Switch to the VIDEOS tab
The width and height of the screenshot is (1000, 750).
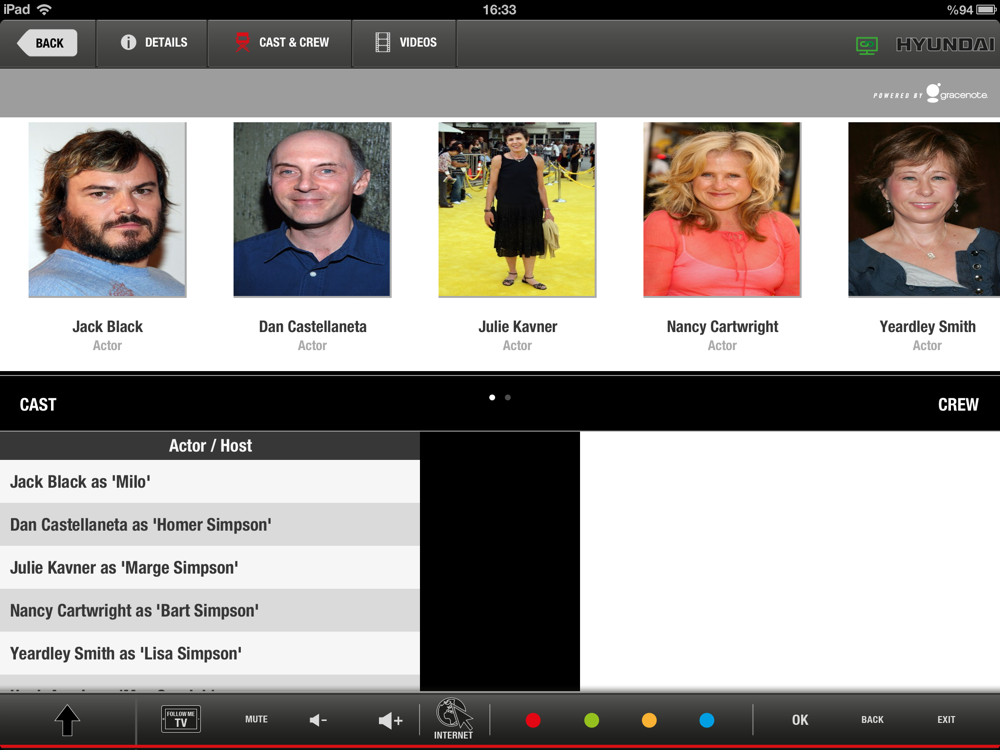click(405, 43)
